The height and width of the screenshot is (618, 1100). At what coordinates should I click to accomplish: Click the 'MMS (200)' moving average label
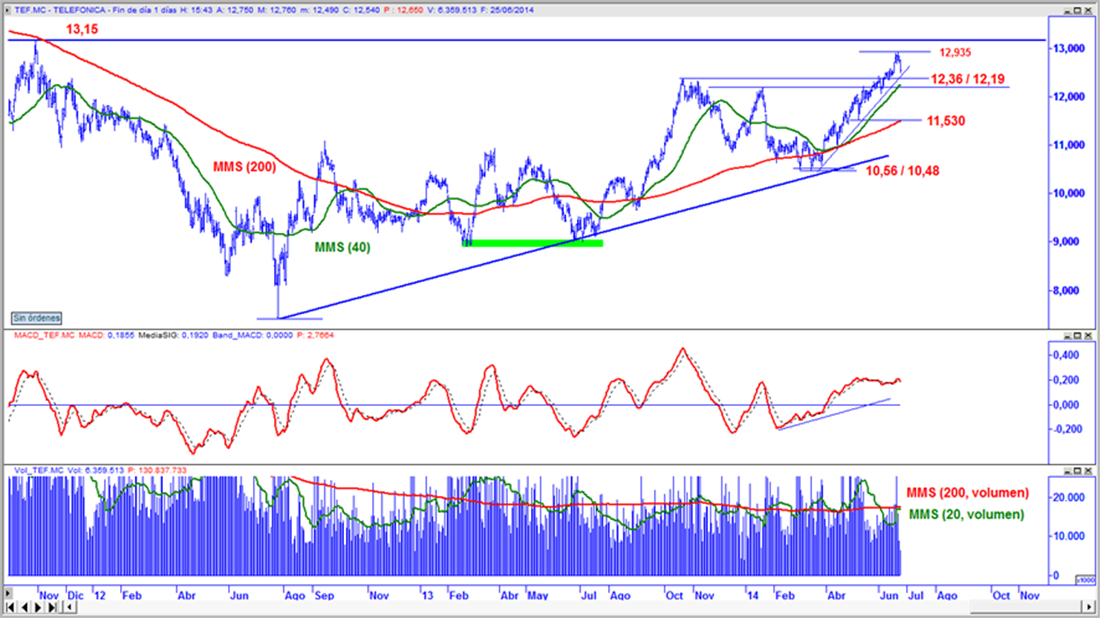(x=245, y=166)
